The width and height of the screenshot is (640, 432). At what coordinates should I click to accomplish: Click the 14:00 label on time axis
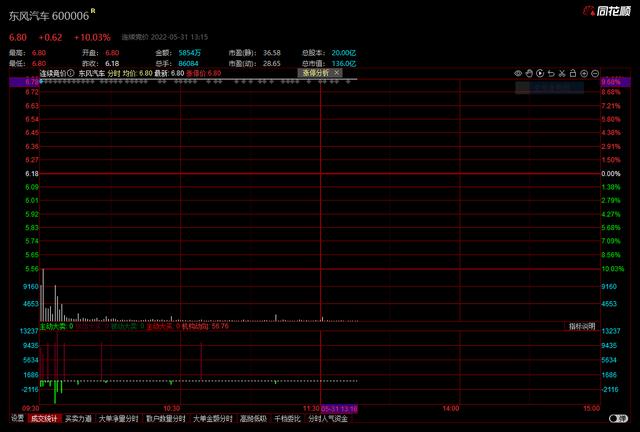click(451, 408)
